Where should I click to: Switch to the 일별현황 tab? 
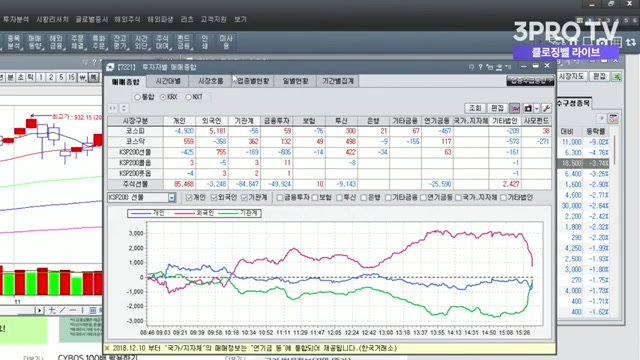pyautogui.click(x=296, y=81)
